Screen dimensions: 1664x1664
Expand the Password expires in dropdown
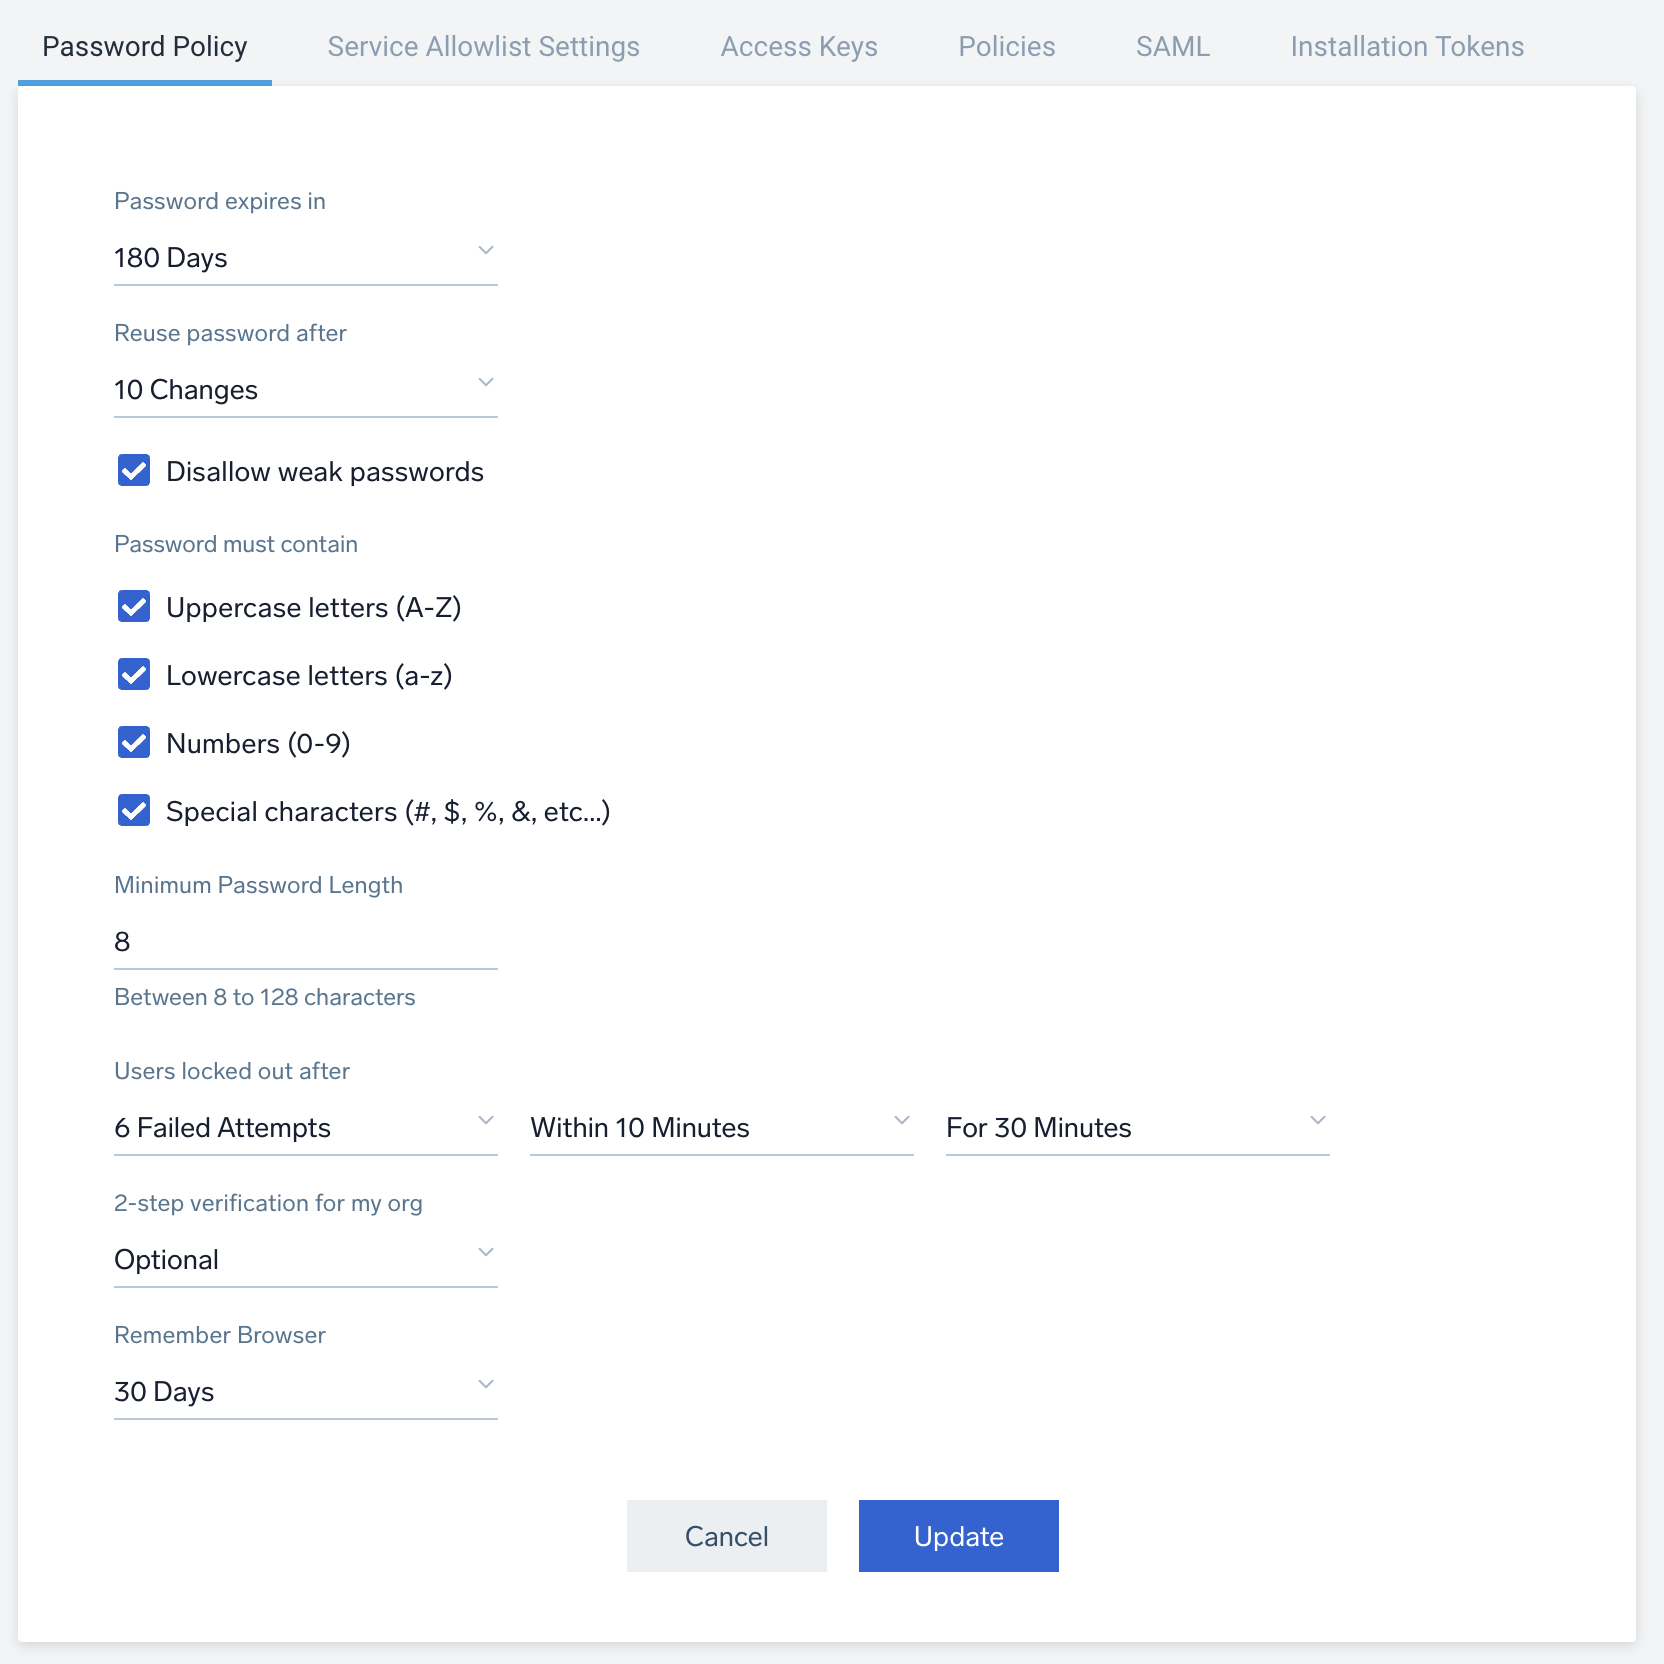(x=305, y=258)
